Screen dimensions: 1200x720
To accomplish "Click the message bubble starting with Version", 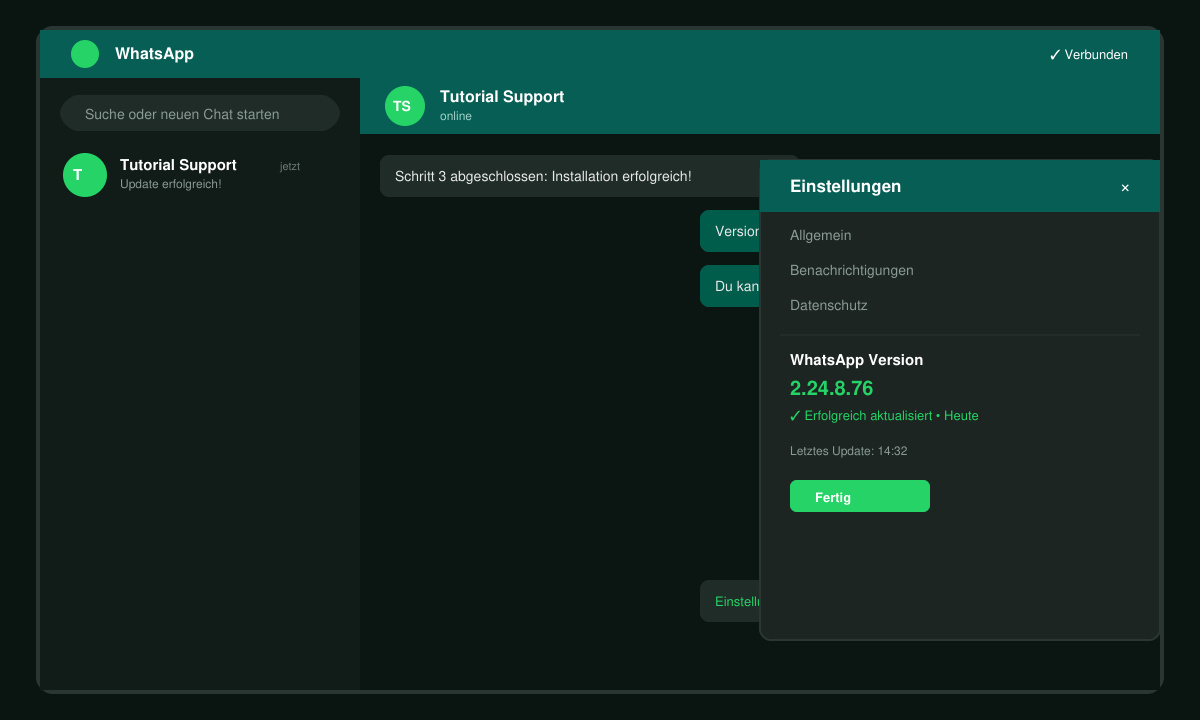I will tap(730, 231).
